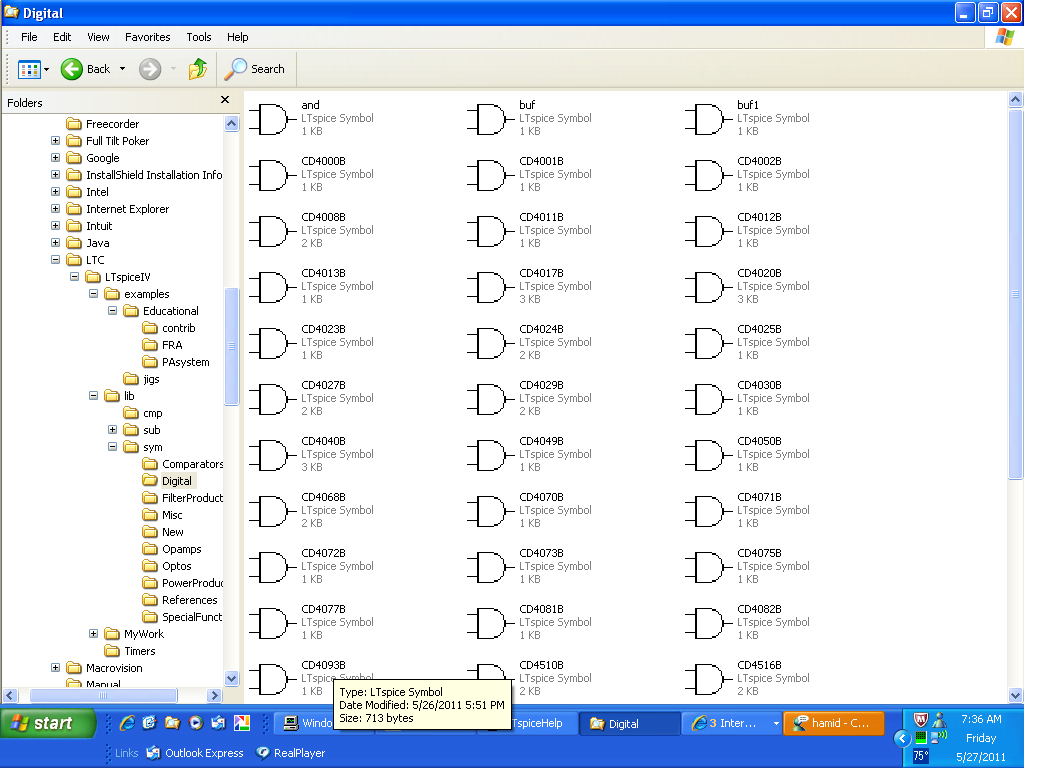
Task: Select the CD4000B symbol icon
Action: point(272,175)
